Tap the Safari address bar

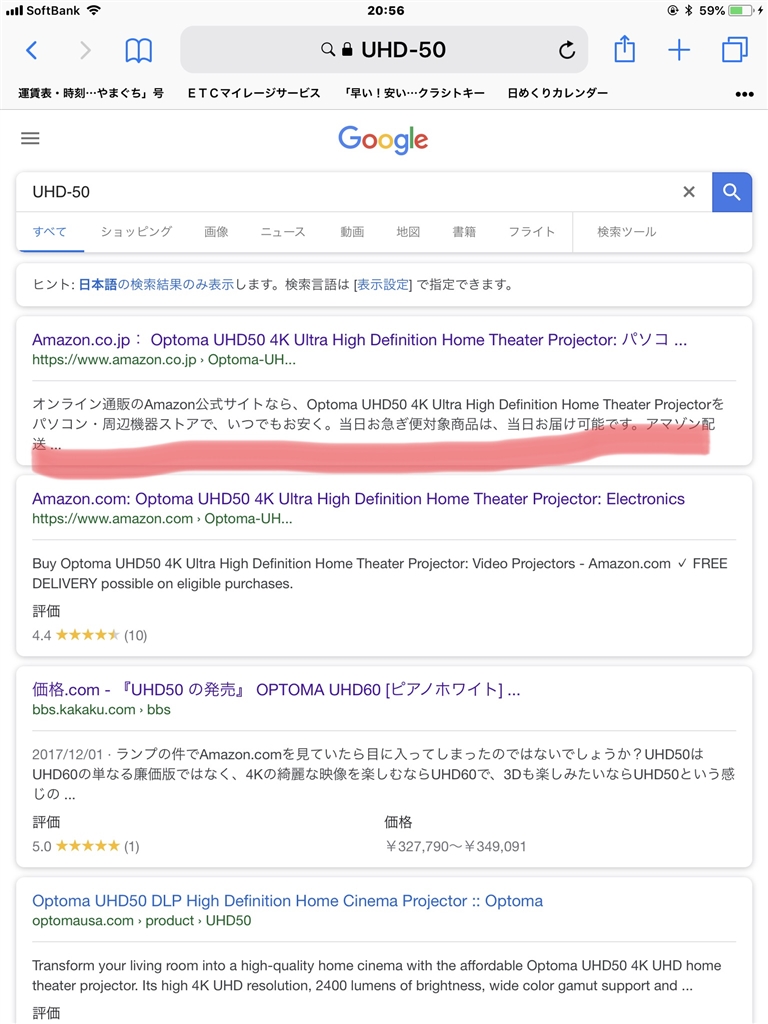[x=400, y=50]
